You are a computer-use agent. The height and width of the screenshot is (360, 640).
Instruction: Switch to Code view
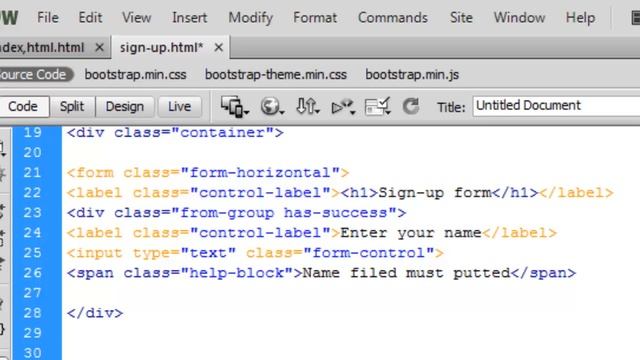click(x=23, y=107)
